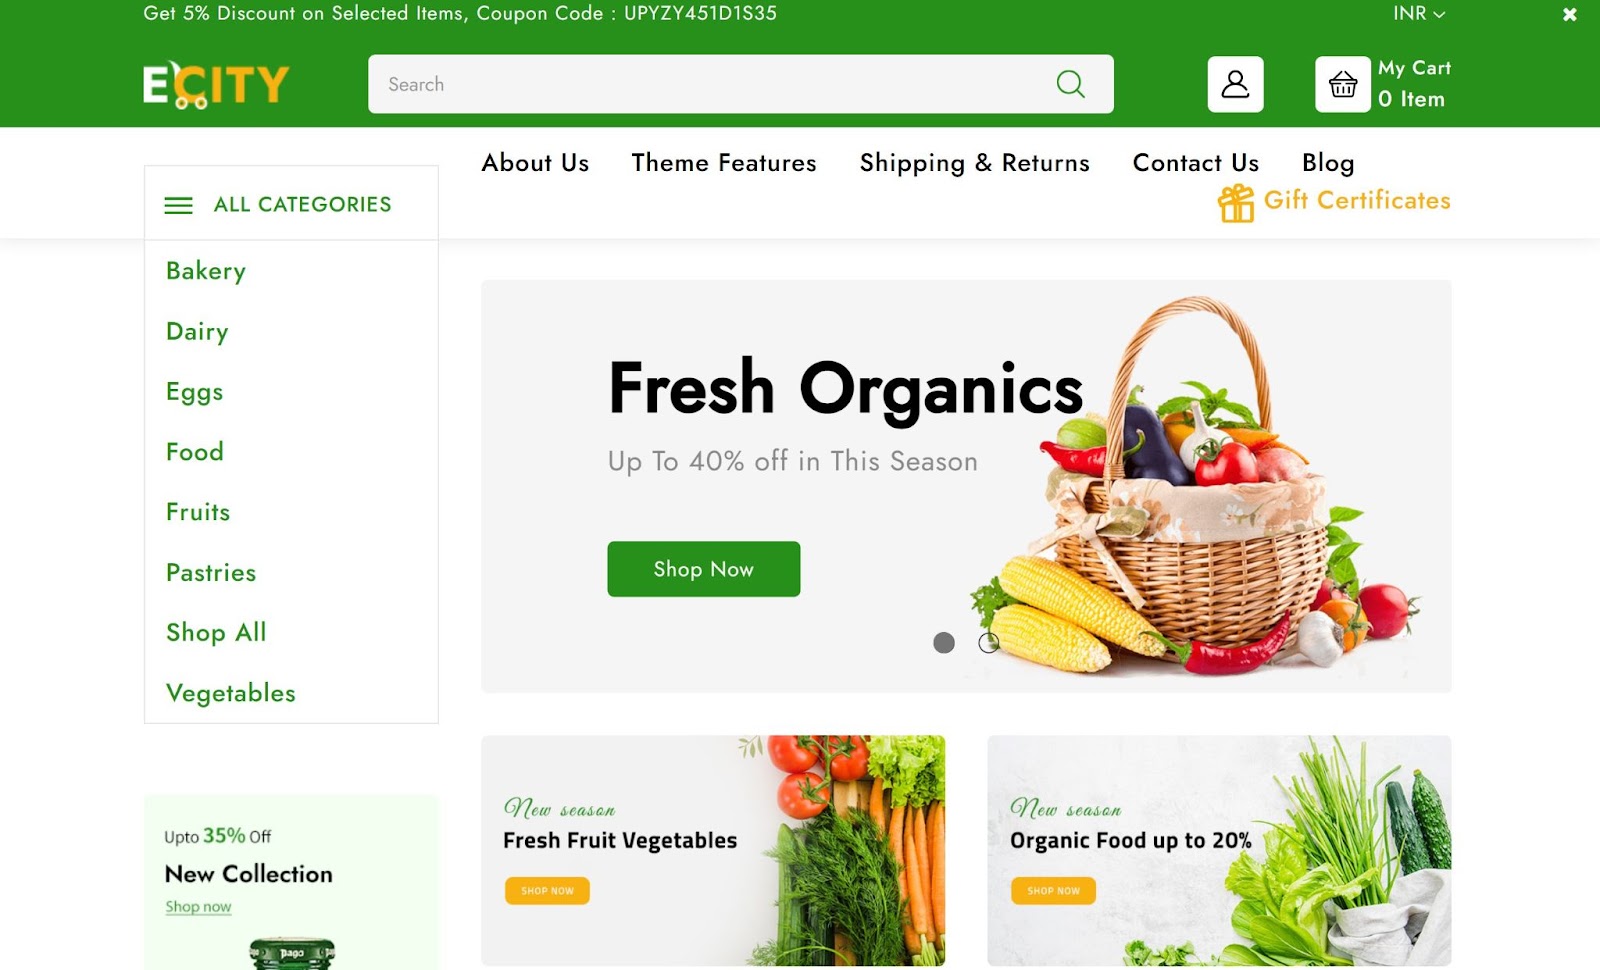Collapse the ALL CATEGORIES menu

(291, 204)
